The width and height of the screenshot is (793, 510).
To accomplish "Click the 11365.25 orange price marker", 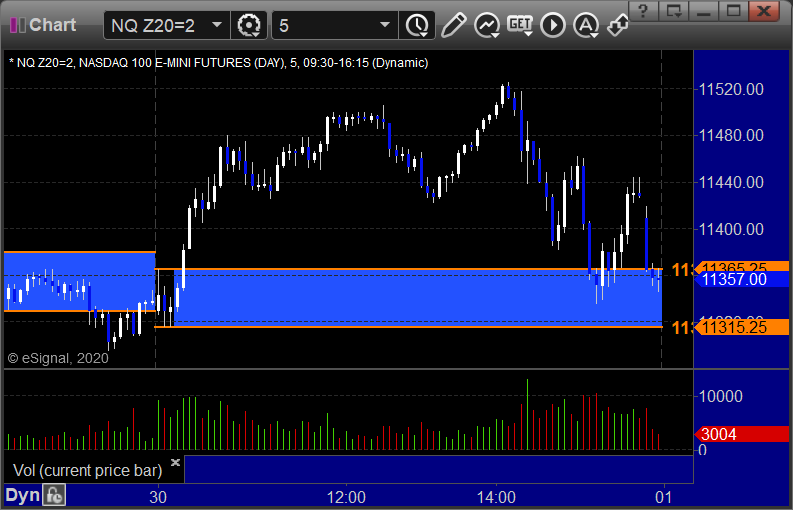I will [741, 267].
